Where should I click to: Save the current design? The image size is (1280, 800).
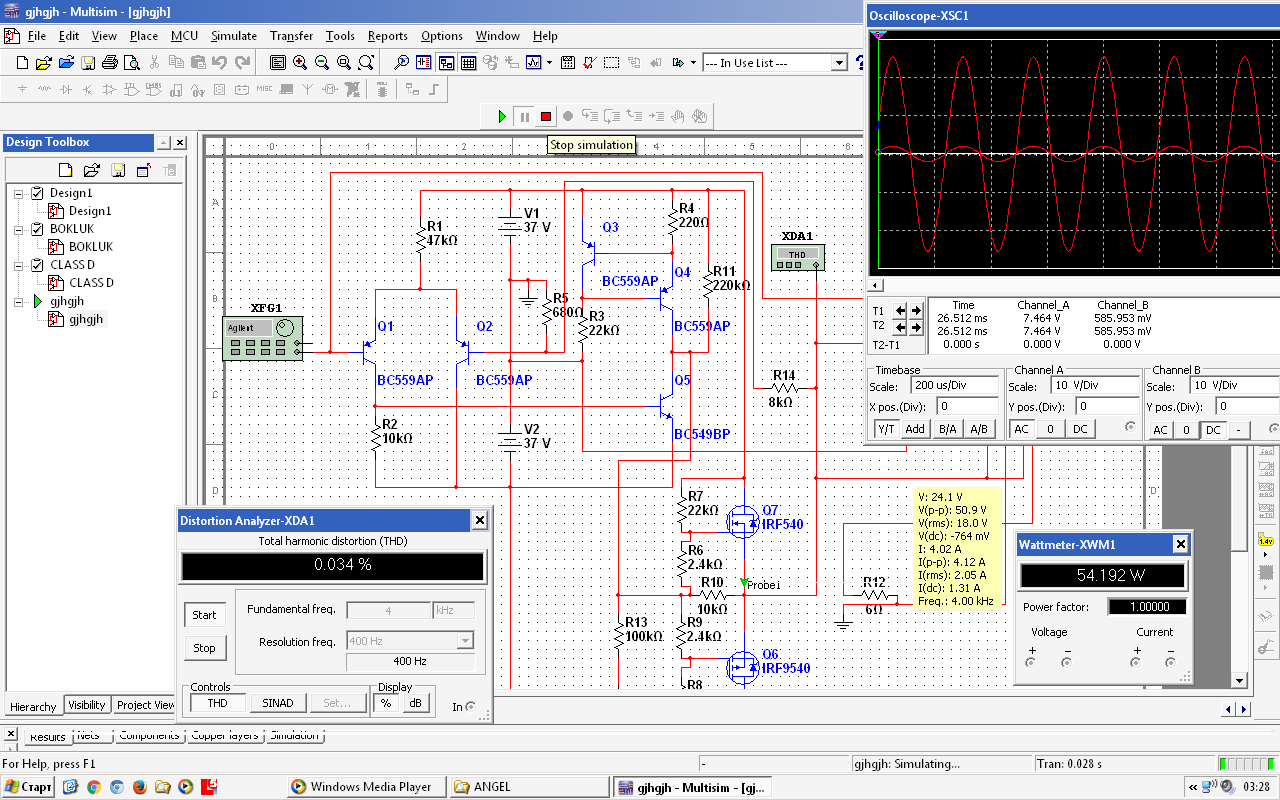click(x=88, y=62)
